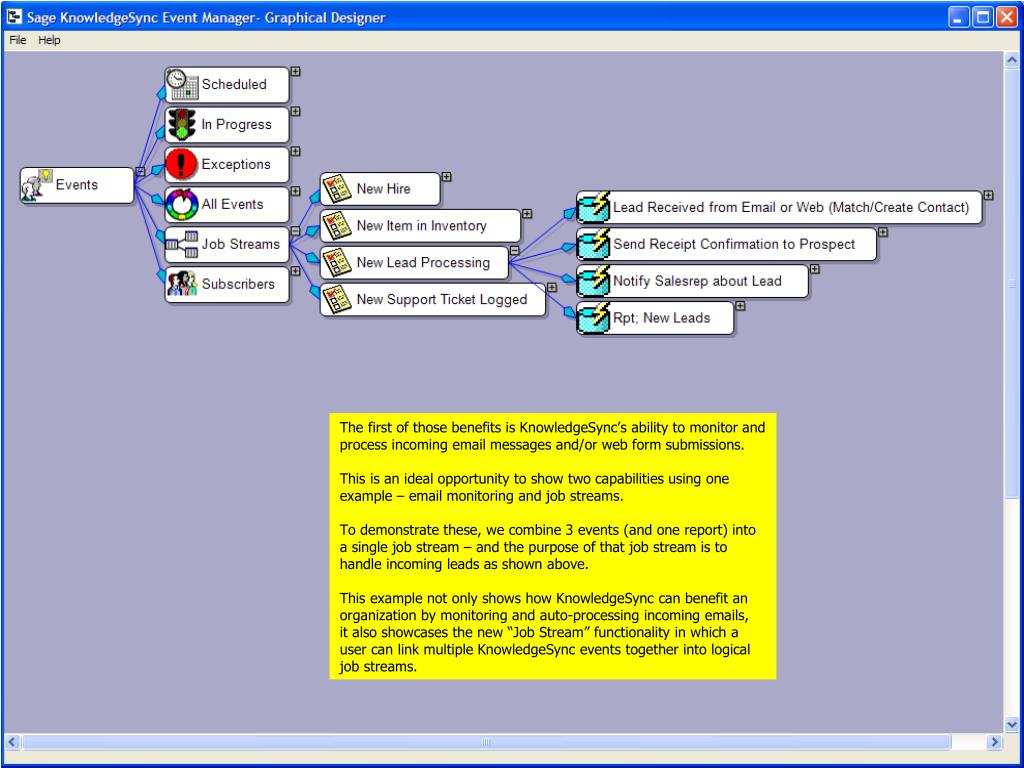
Task: Select the New Hire checklist icon
Action: [x=337, y=189]
